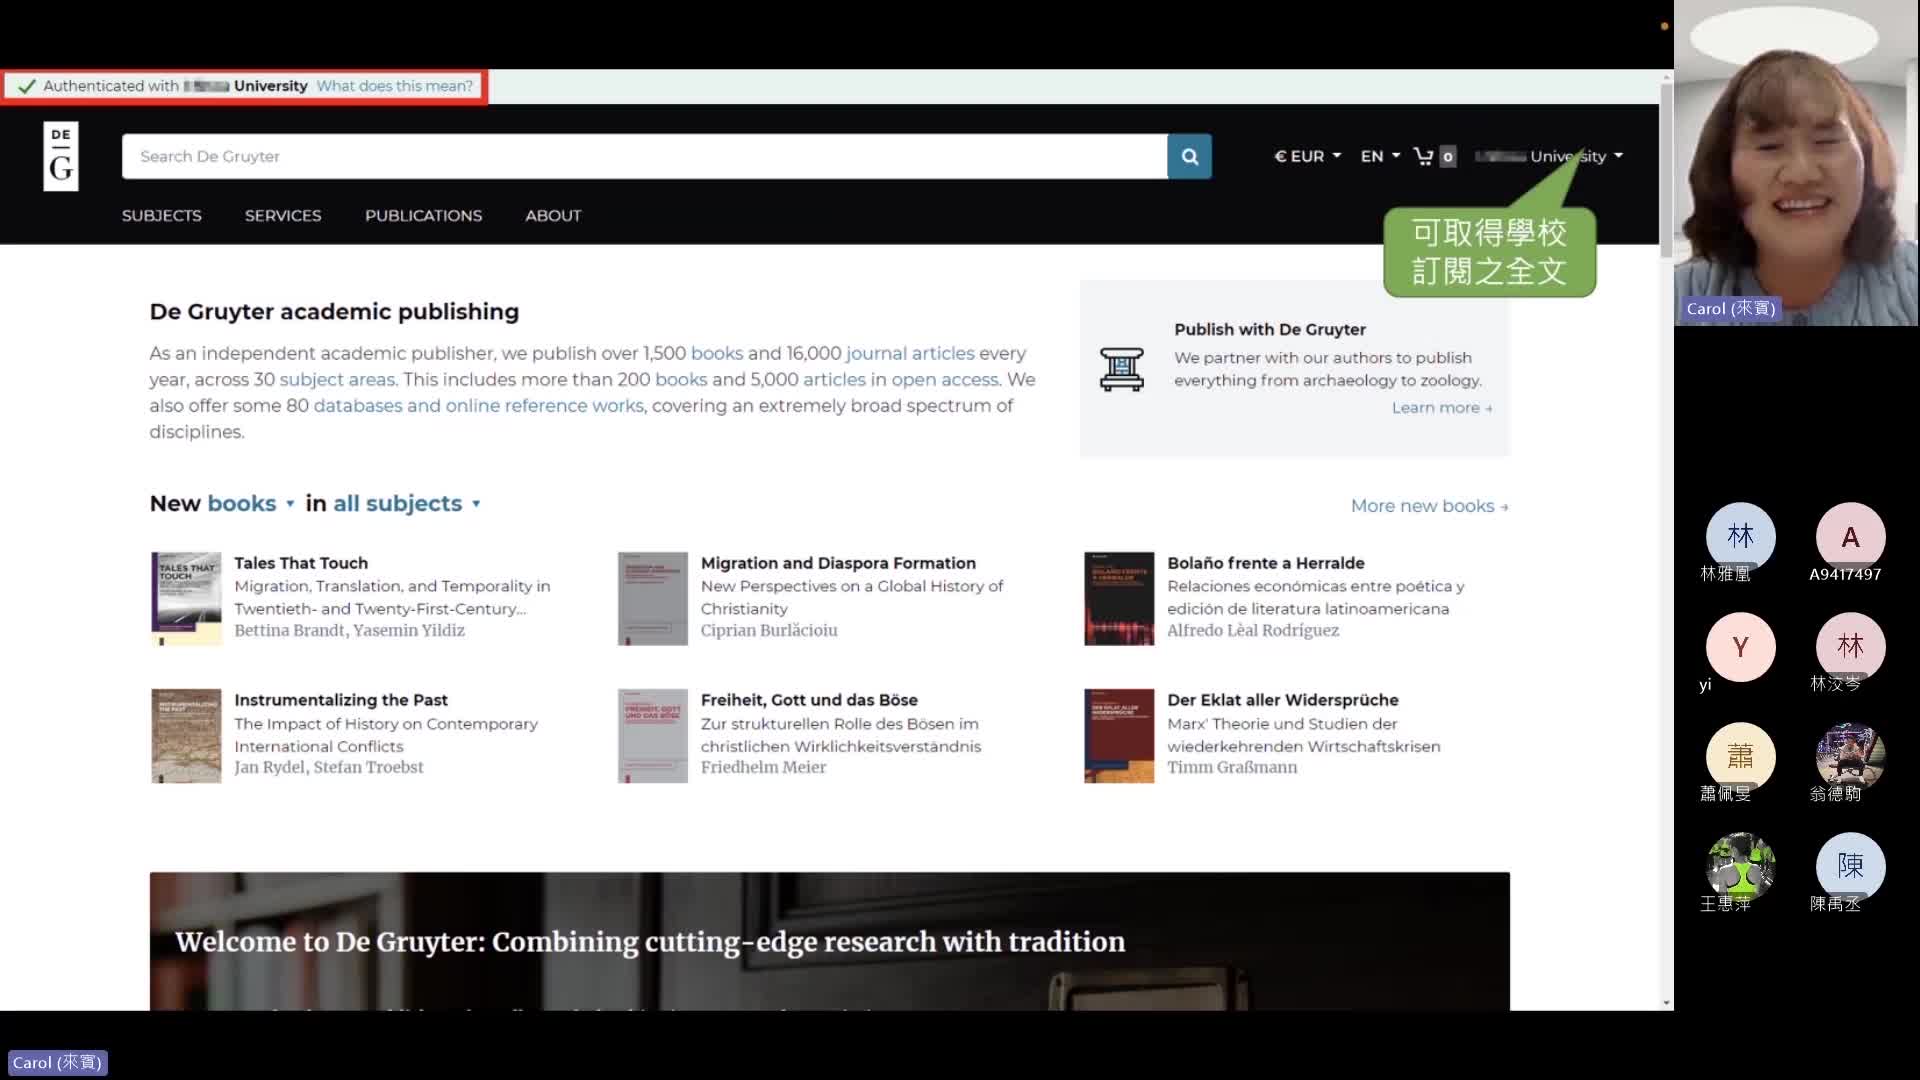The height and width of the screenshot is (1080, 1920).
Task: Click the green authentication checkmark icon
Action: (27, 86)
